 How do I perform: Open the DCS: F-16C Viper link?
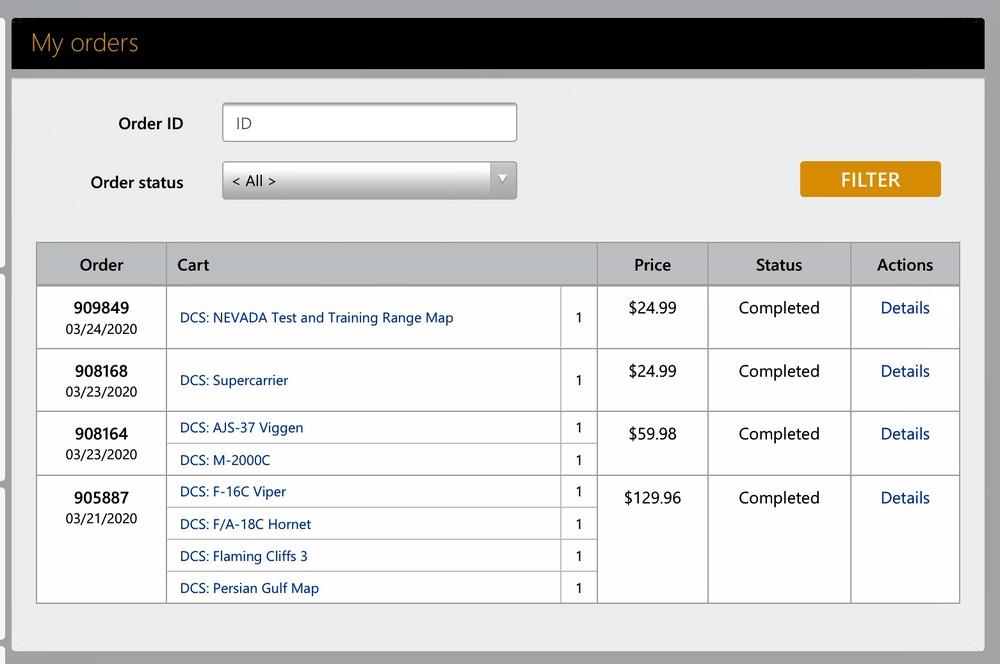(x=233, y=492)
